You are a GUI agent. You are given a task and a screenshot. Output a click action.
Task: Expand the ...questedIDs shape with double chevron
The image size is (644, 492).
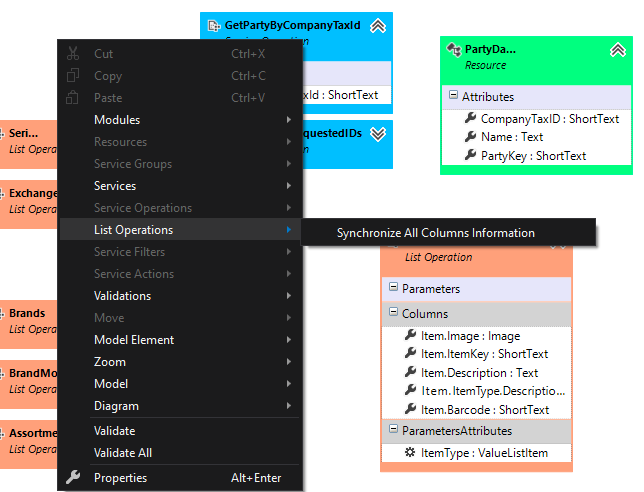click(378, 134)
